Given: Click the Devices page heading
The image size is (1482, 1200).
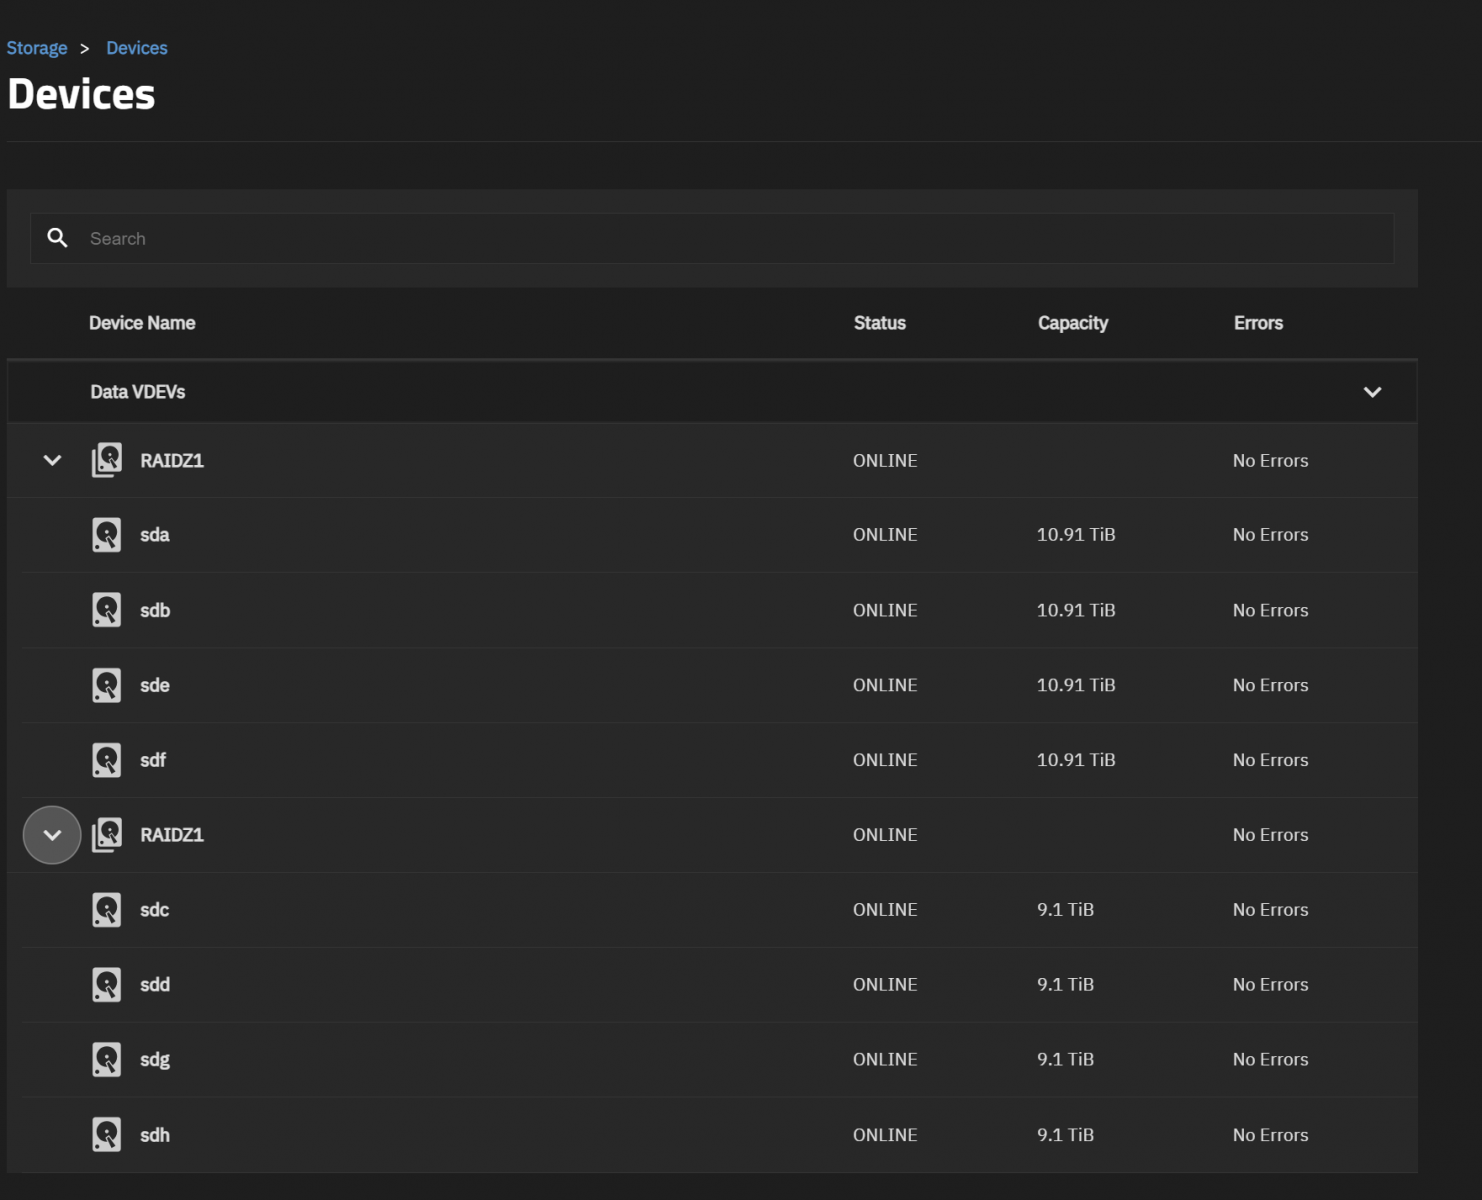Looking at the screenshot, I should [81, 94].
